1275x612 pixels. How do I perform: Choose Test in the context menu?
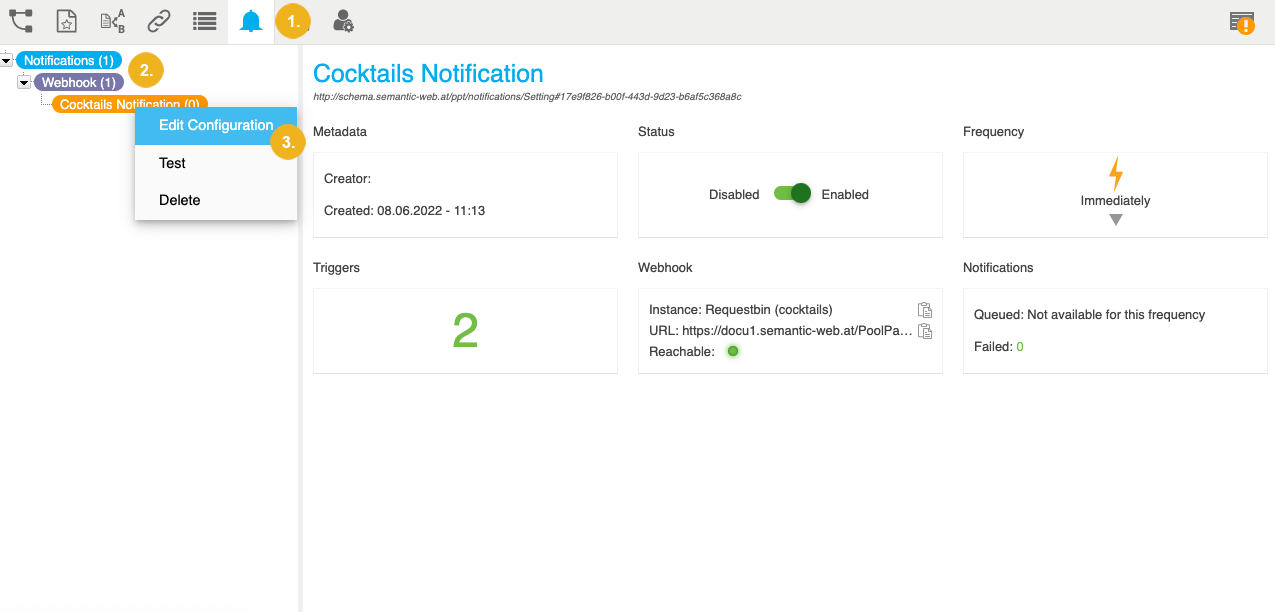172,163
